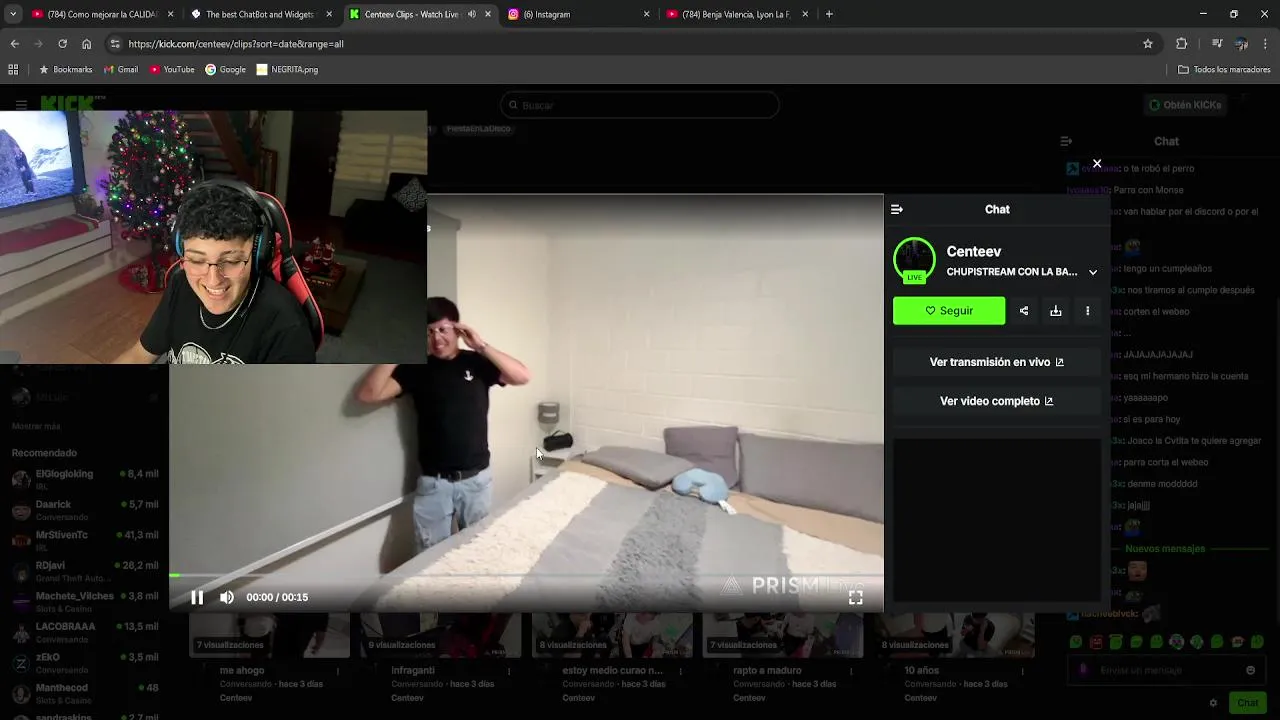Open the chat emoji picker

click(x=1250, y=670)
